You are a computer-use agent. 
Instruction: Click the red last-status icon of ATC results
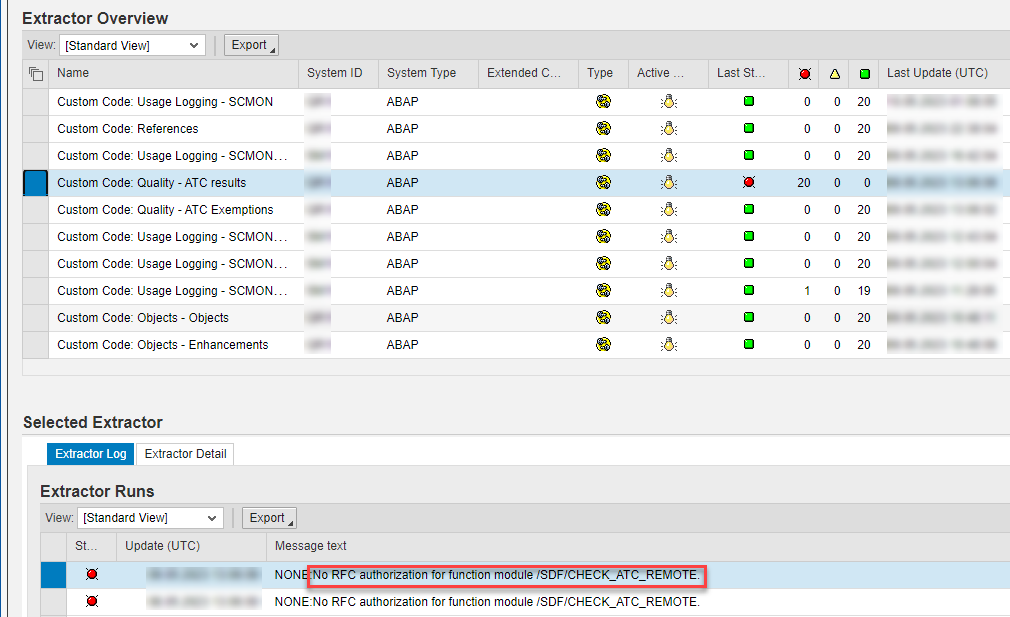[x=748, y=183]
